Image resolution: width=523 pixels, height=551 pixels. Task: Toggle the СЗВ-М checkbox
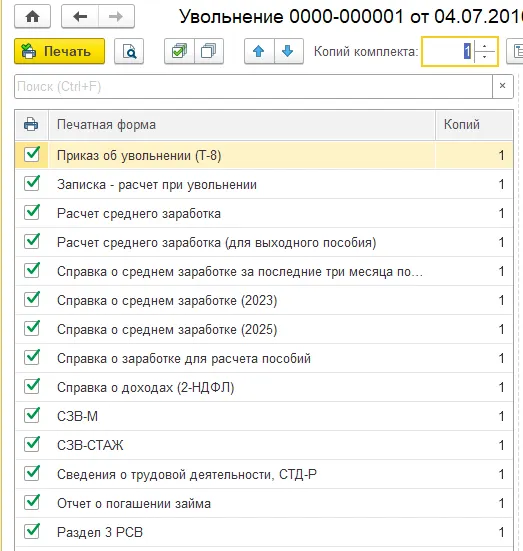point(32,415)
